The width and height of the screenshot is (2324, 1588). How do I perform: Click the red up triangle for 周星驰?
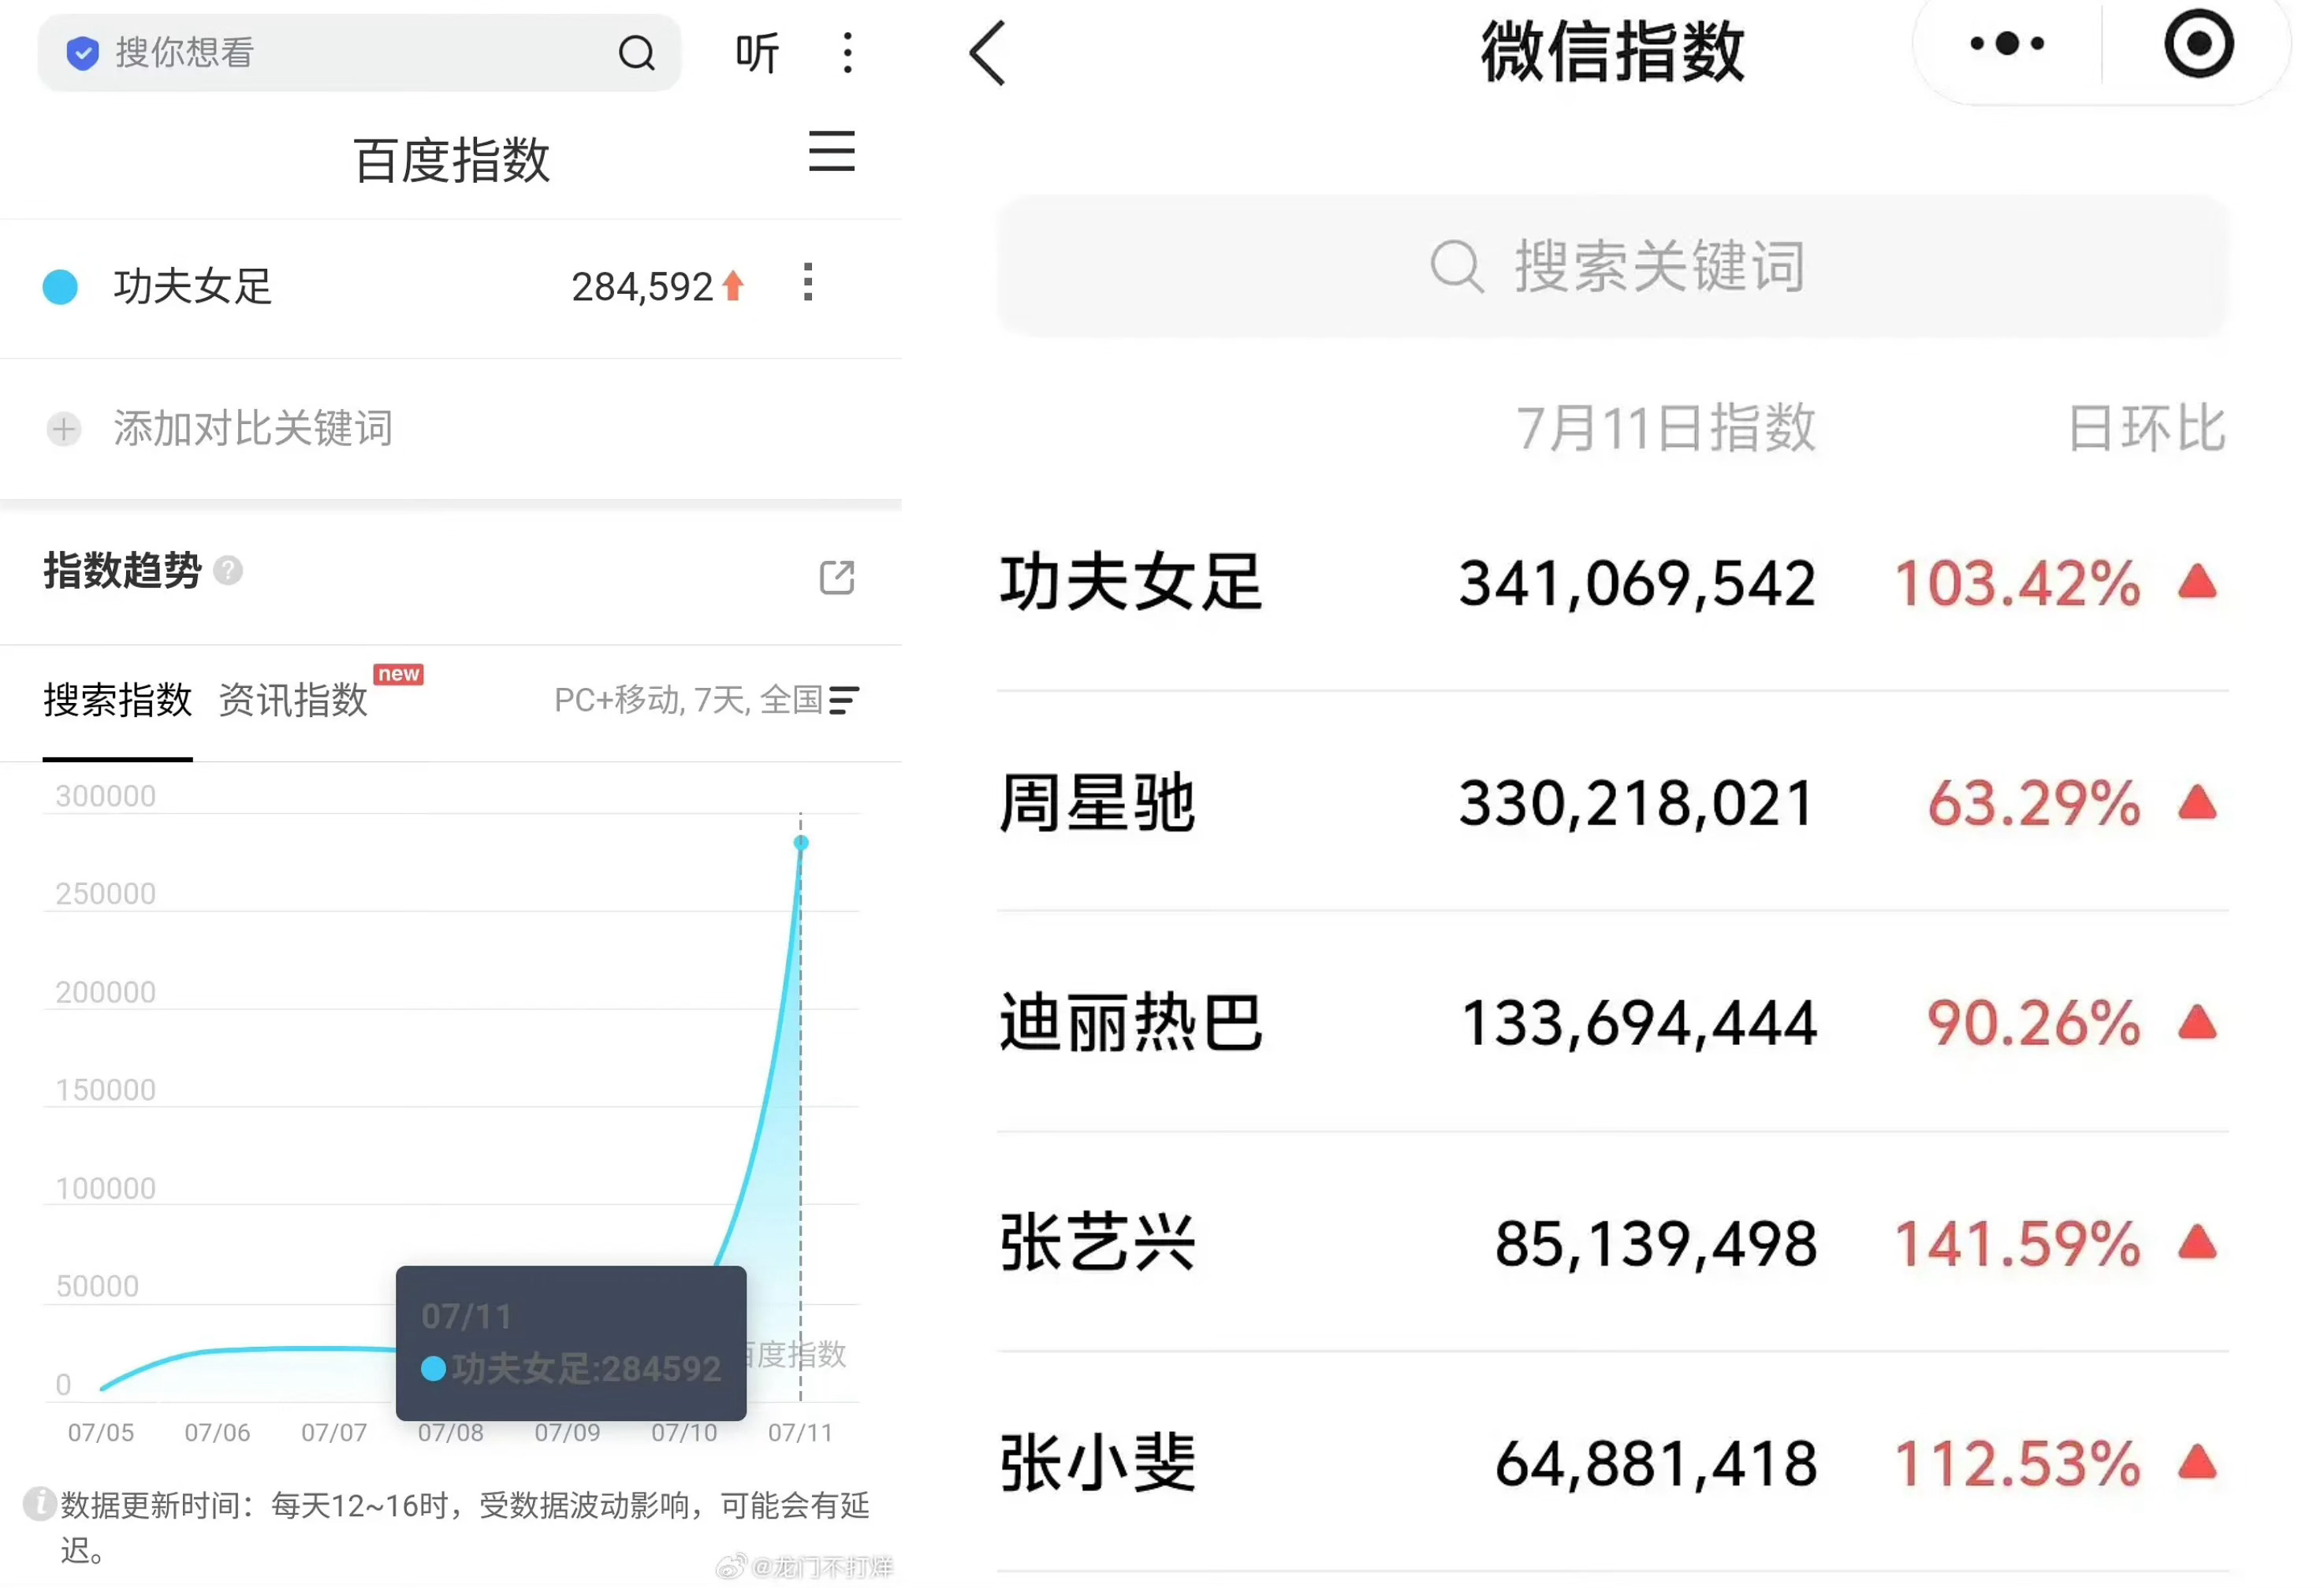coord(2197,802)
